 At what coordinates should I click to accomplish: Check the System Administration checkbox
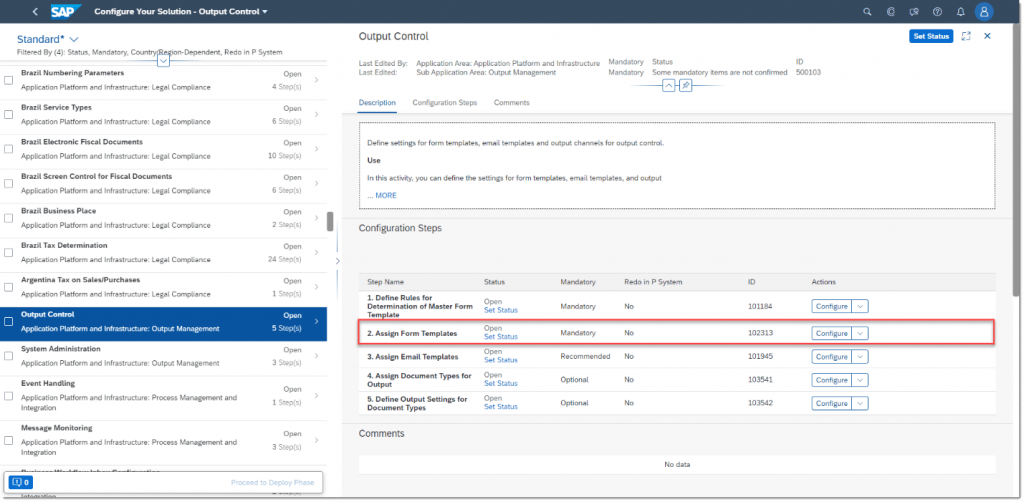click(x=8, y=356)
